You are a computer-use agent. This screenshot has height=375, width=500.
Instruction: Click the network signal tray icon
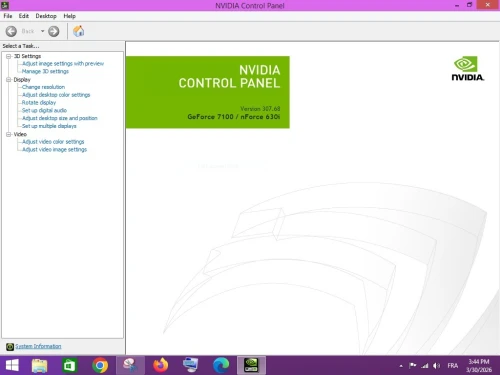[424, 366]
